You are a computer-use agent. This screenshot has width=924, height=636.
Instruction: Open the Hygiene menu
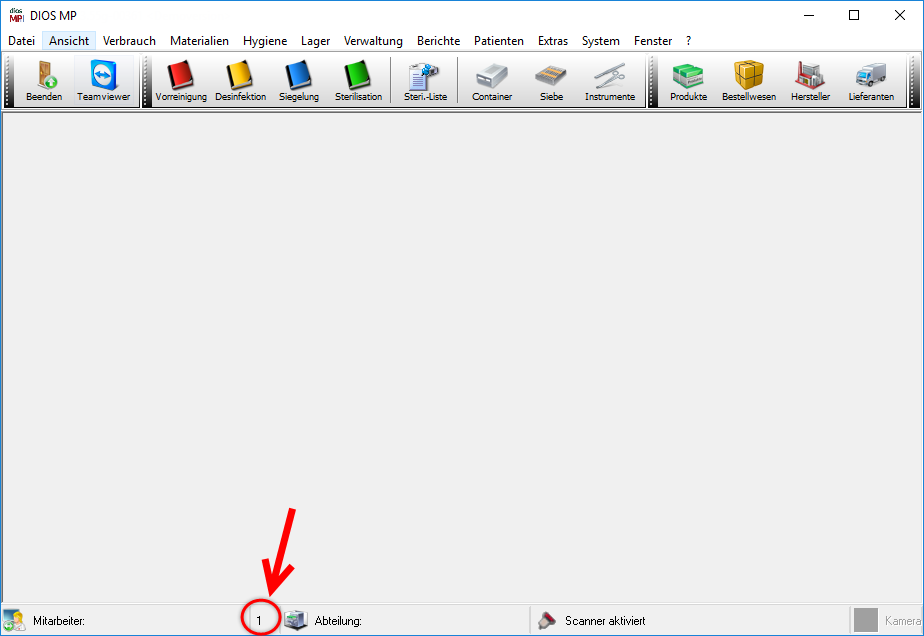point(265,41)
